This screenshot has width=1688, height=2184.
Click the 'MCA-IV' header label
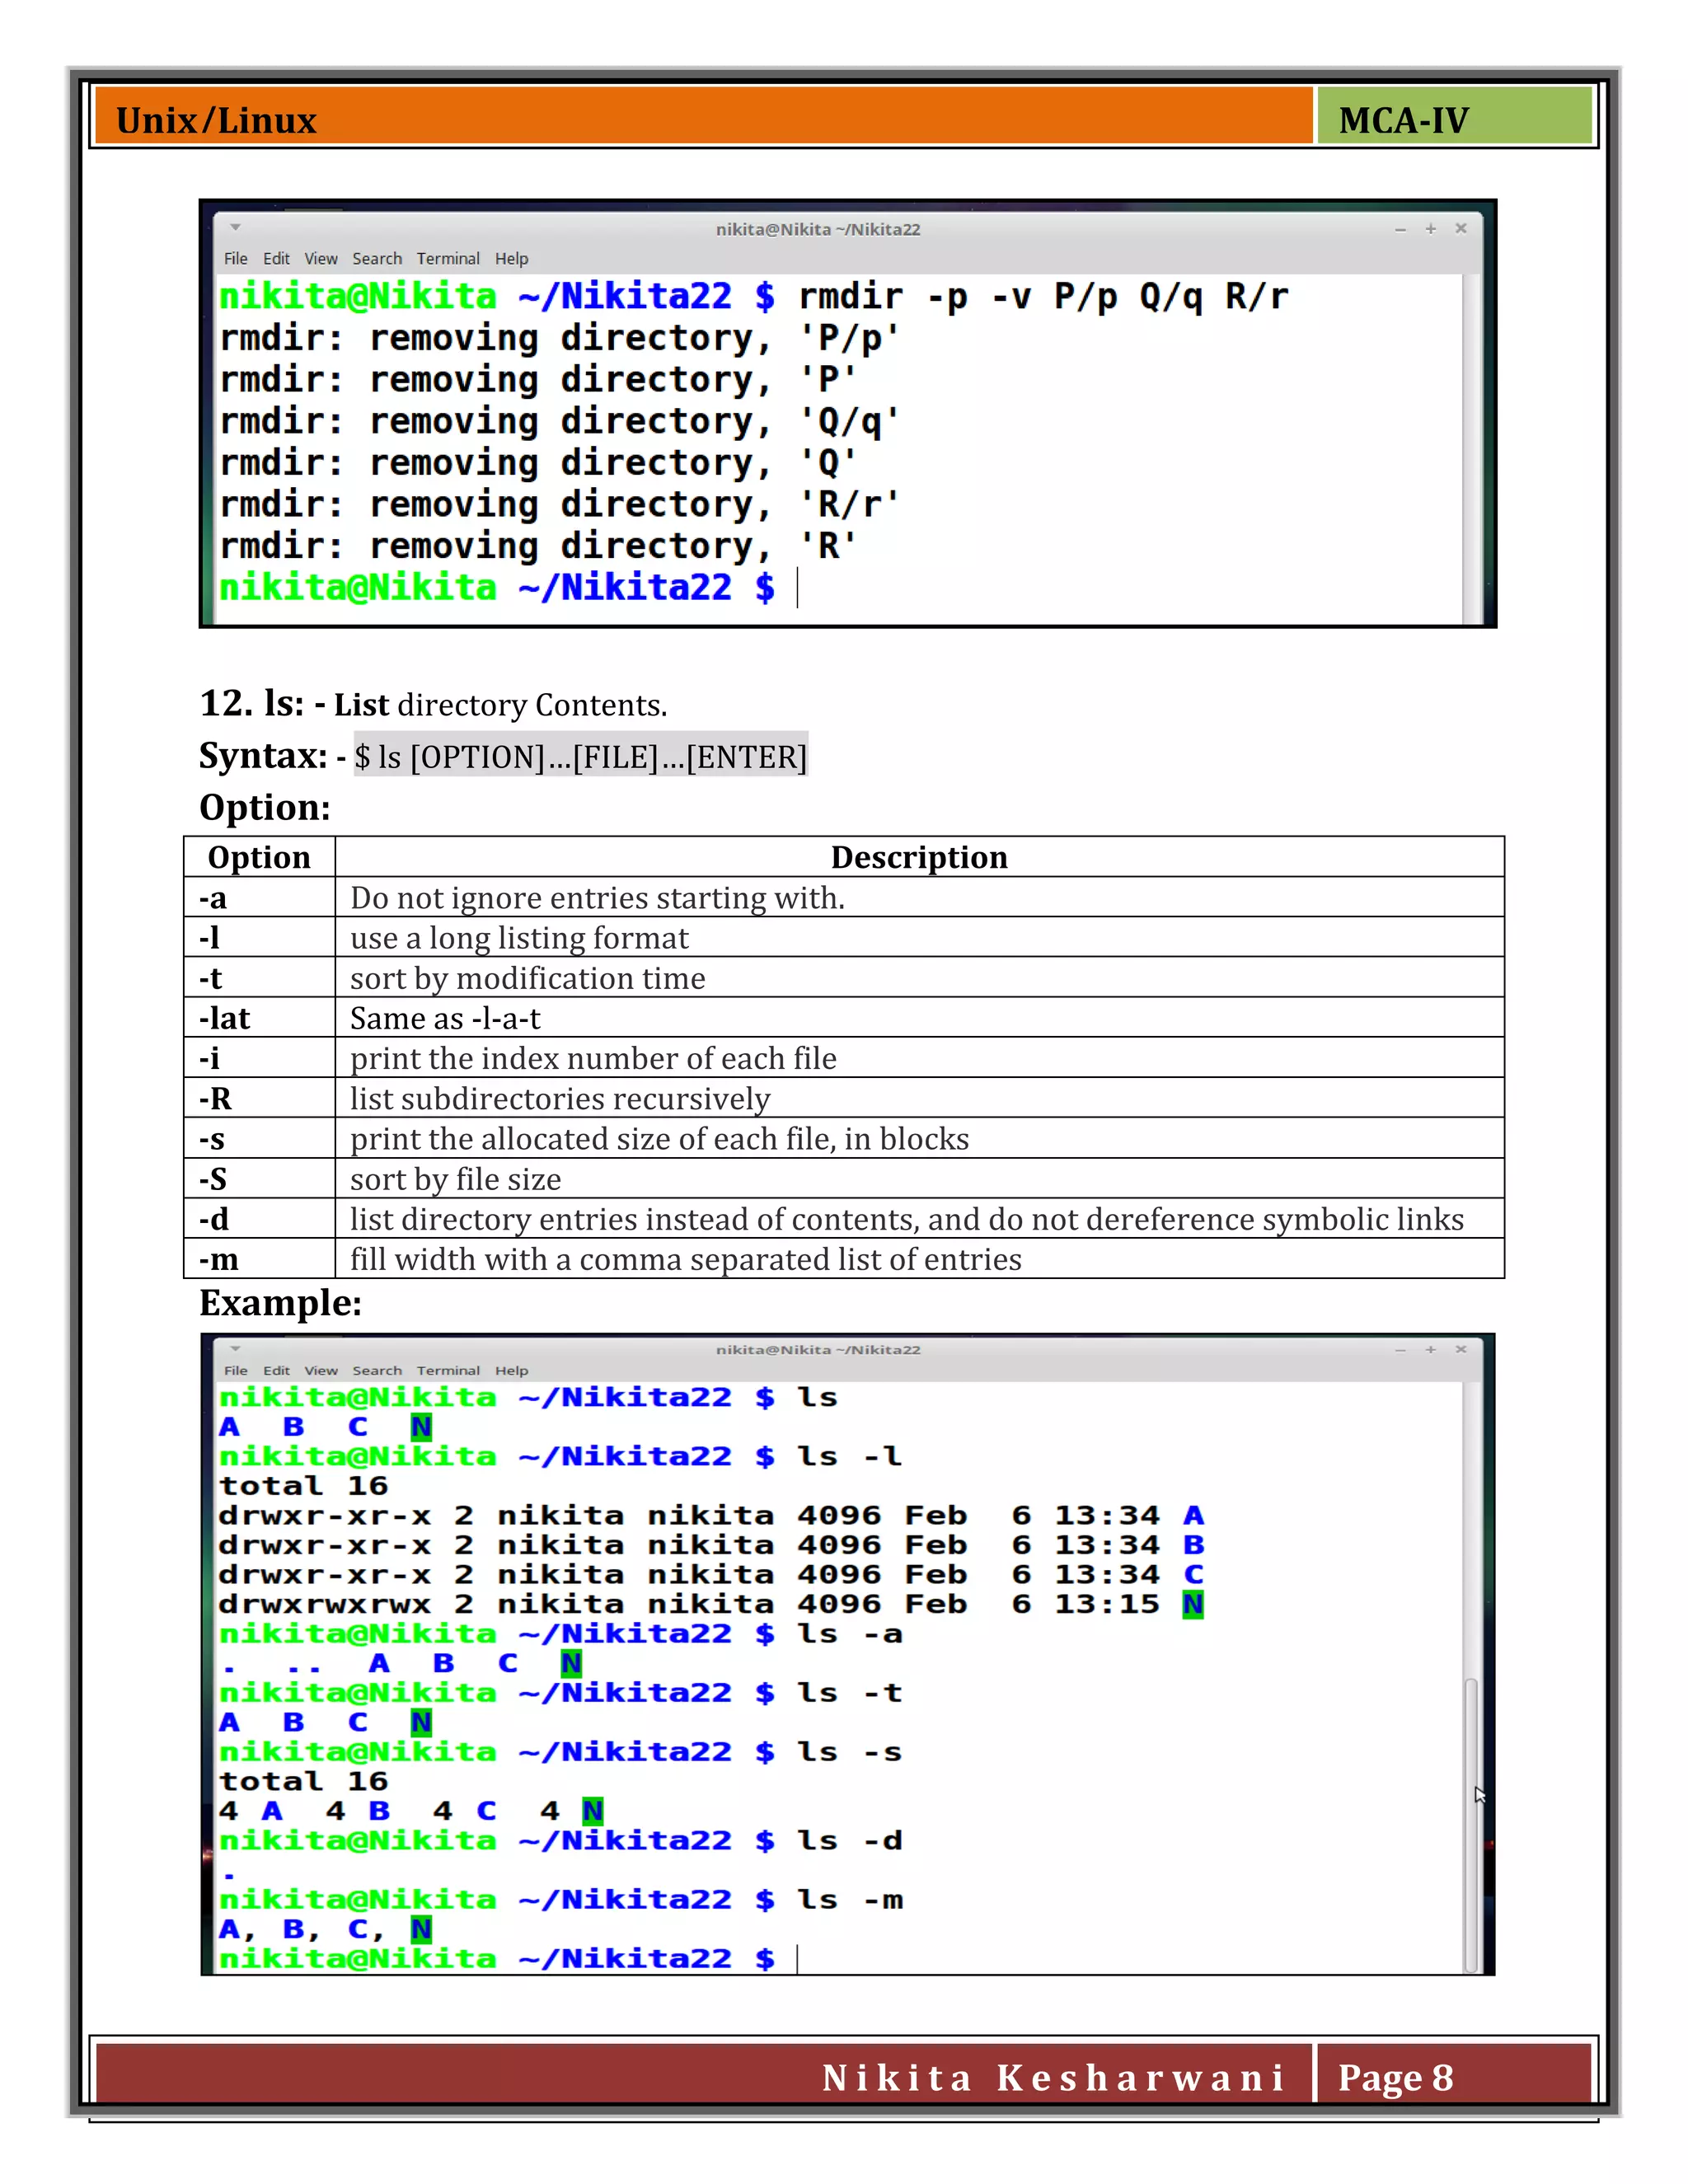(1403, 120)
